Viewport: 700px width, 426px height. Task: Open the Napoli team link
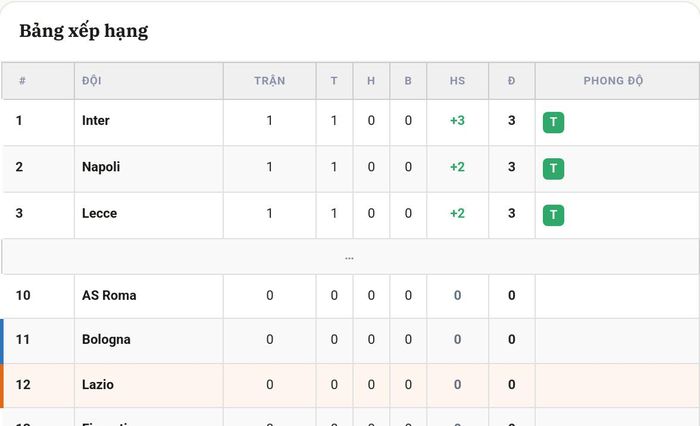(x=101, y=167)
